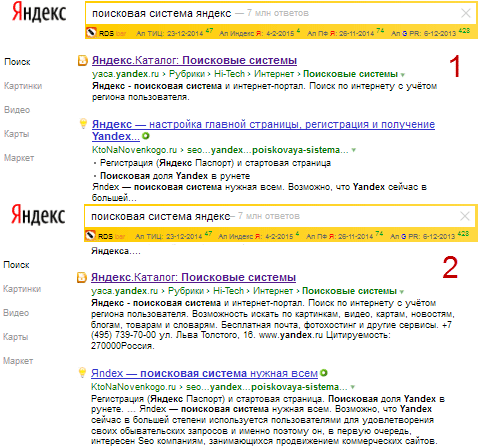Switch to Видео in lower sidebar
This screenshot has width=478, height=447.
16,313
